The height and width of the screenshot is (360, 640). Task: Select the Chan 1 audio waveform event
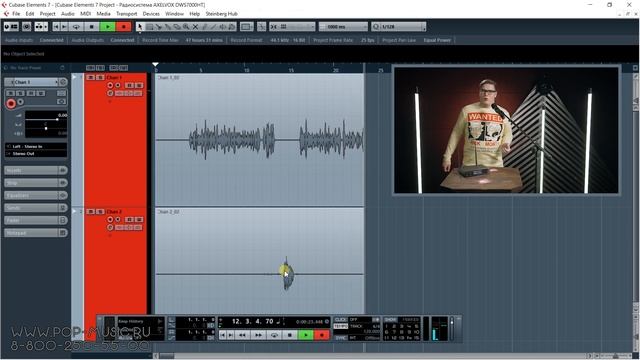pyautogui.click(x=260, y=140)
